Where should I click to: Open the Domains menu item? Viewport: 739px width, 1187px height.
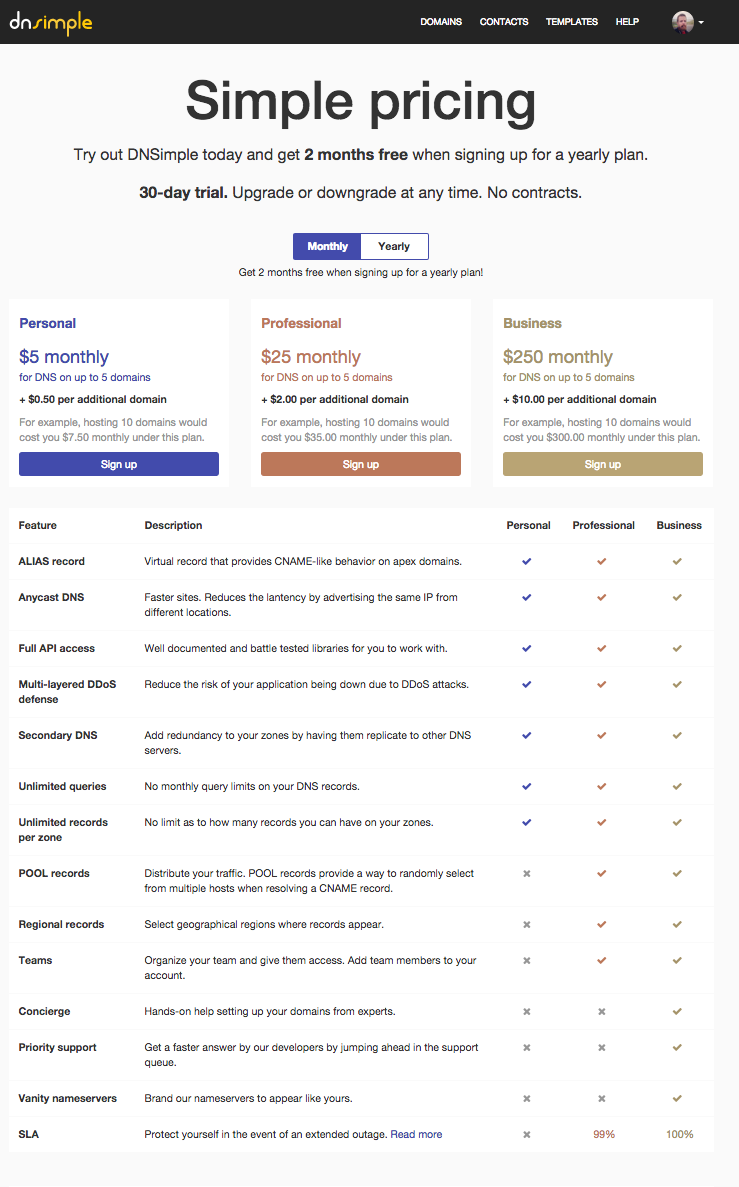pos(441,22)
